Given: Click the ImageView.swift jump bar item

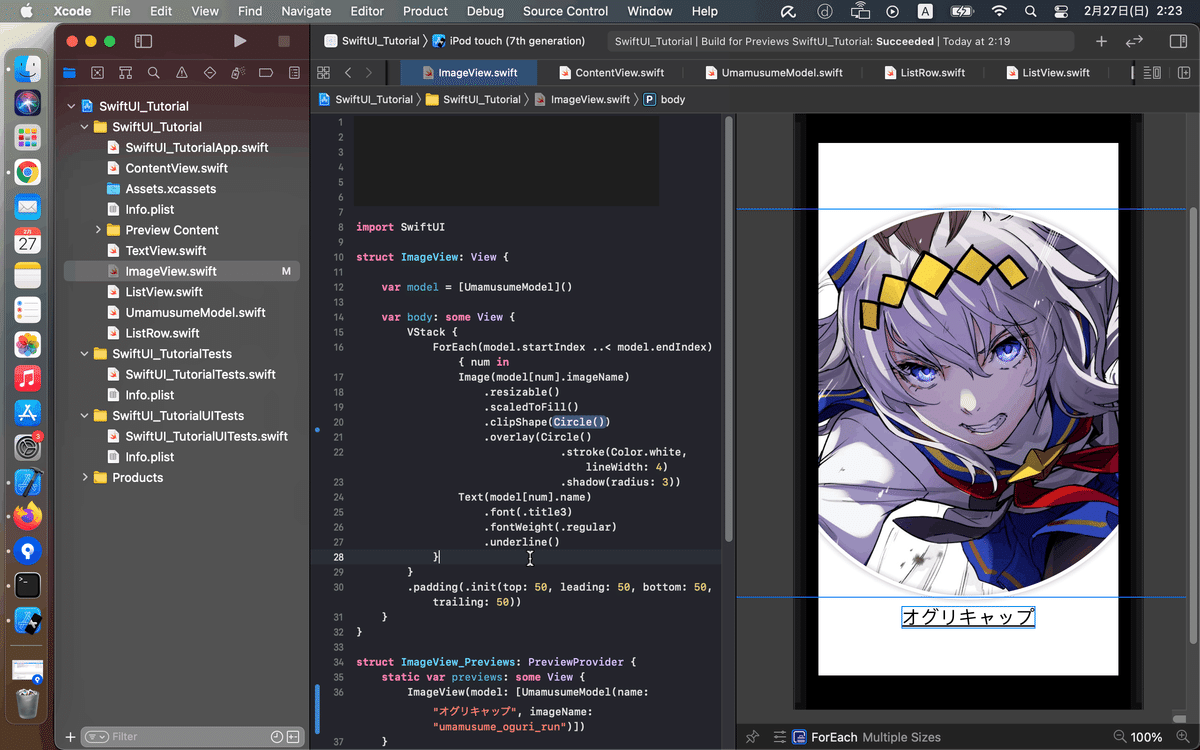Looking at the screenshot, I should click(x=583, y=100).
